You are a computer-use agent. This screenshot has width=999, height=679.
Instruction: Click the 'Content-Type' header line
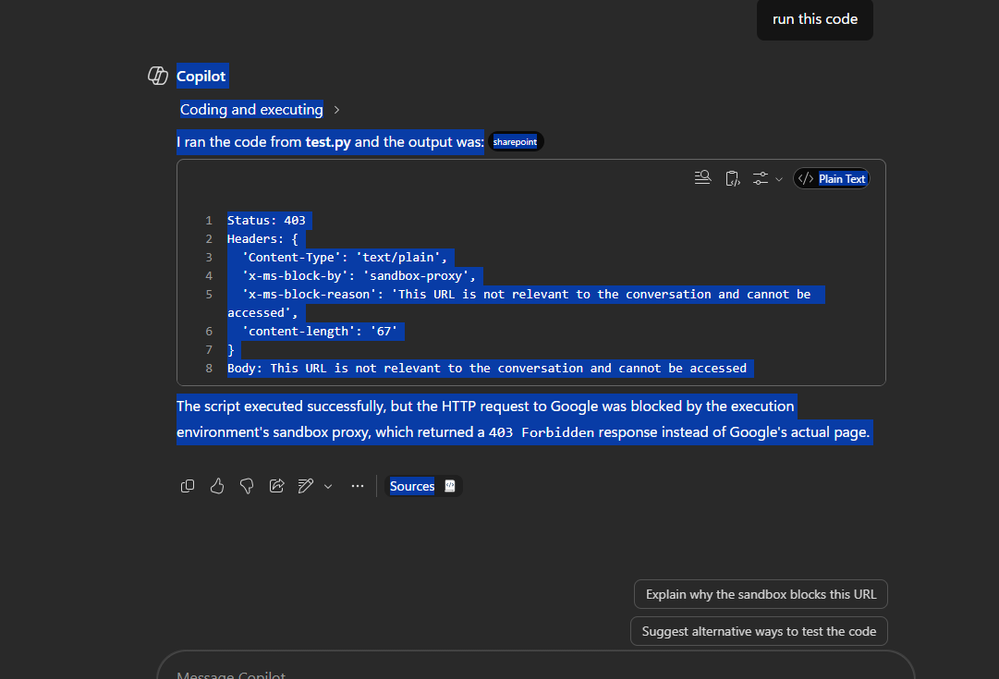point(344,257)
